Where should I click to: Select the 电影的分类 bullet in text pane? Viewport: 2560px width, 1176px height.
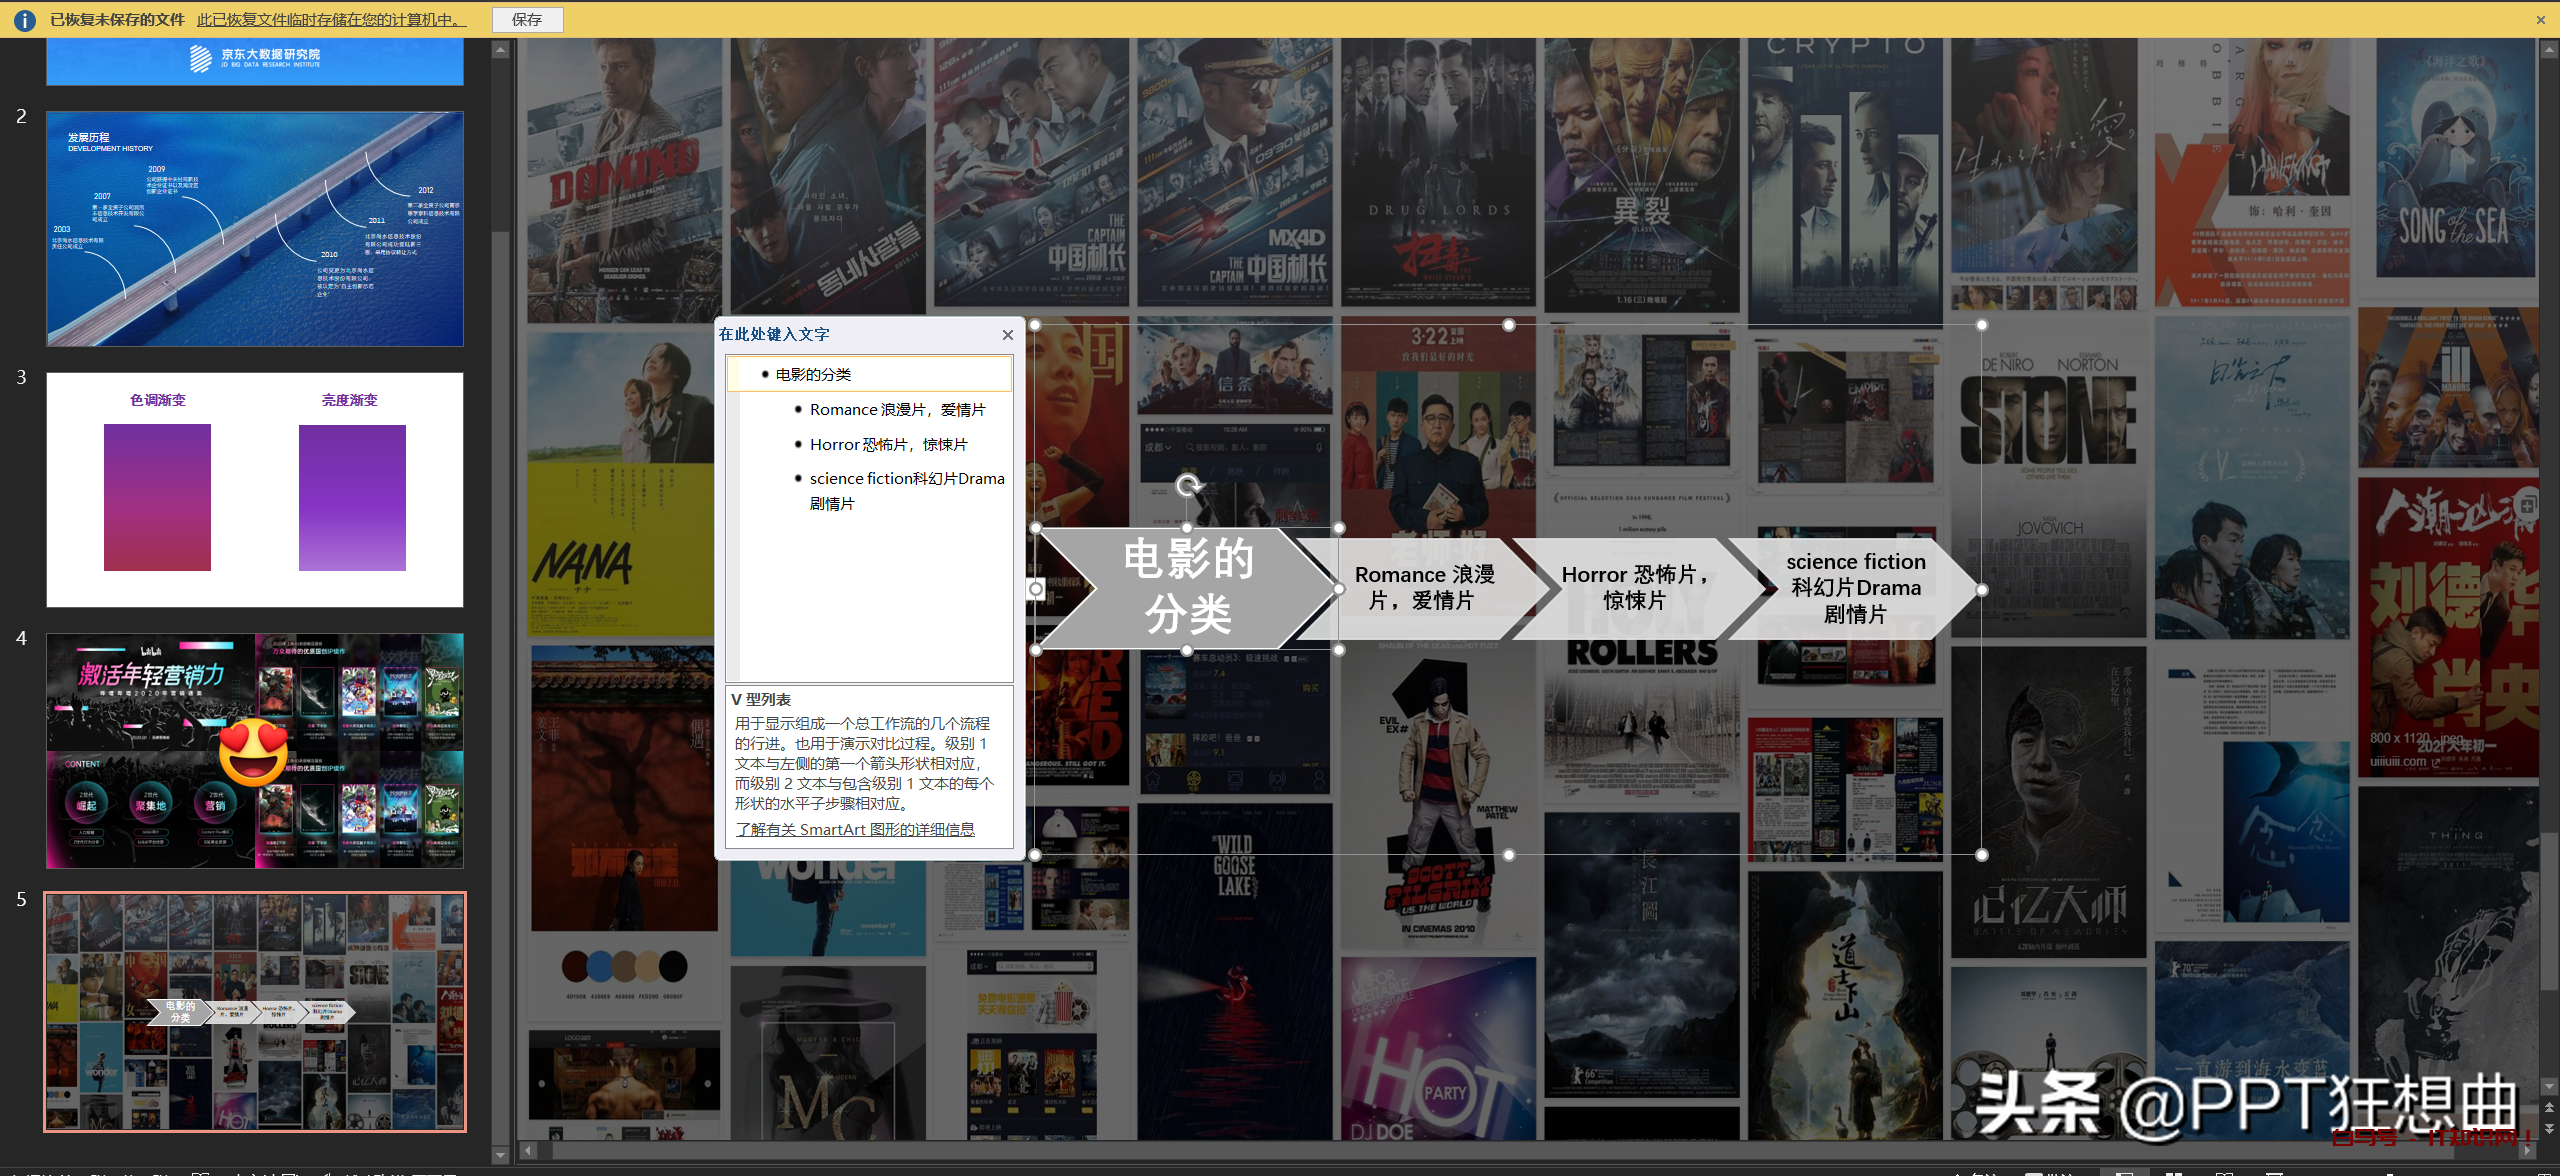pyautogui.click(x=813, y=374)
